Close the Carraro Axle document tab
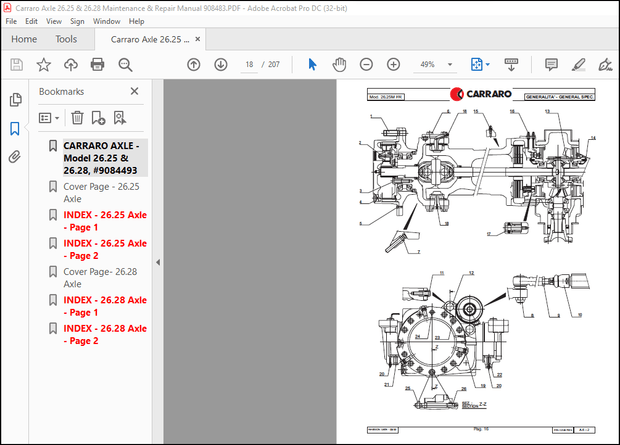This screenshot has width=620, height=445. 198,39
